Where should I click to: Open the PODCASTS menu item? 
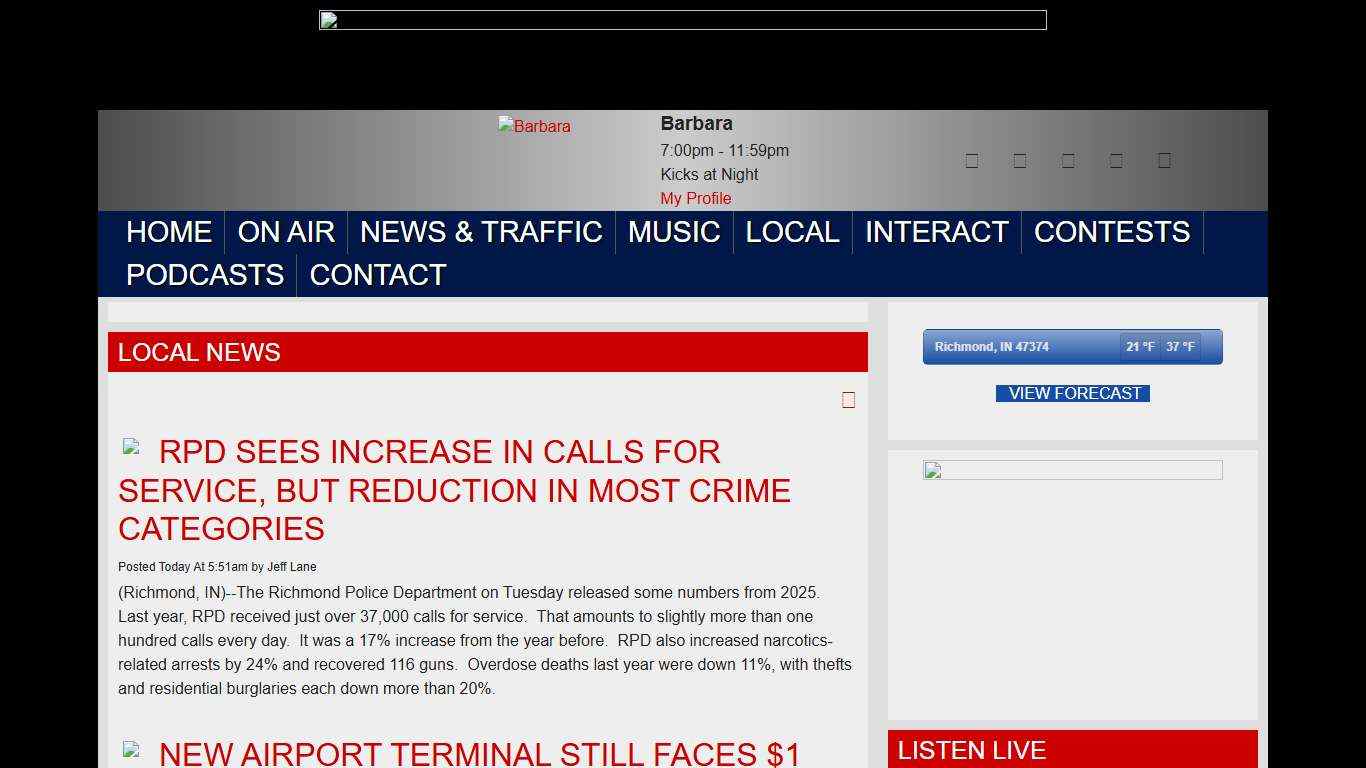(x=205, y=274)
